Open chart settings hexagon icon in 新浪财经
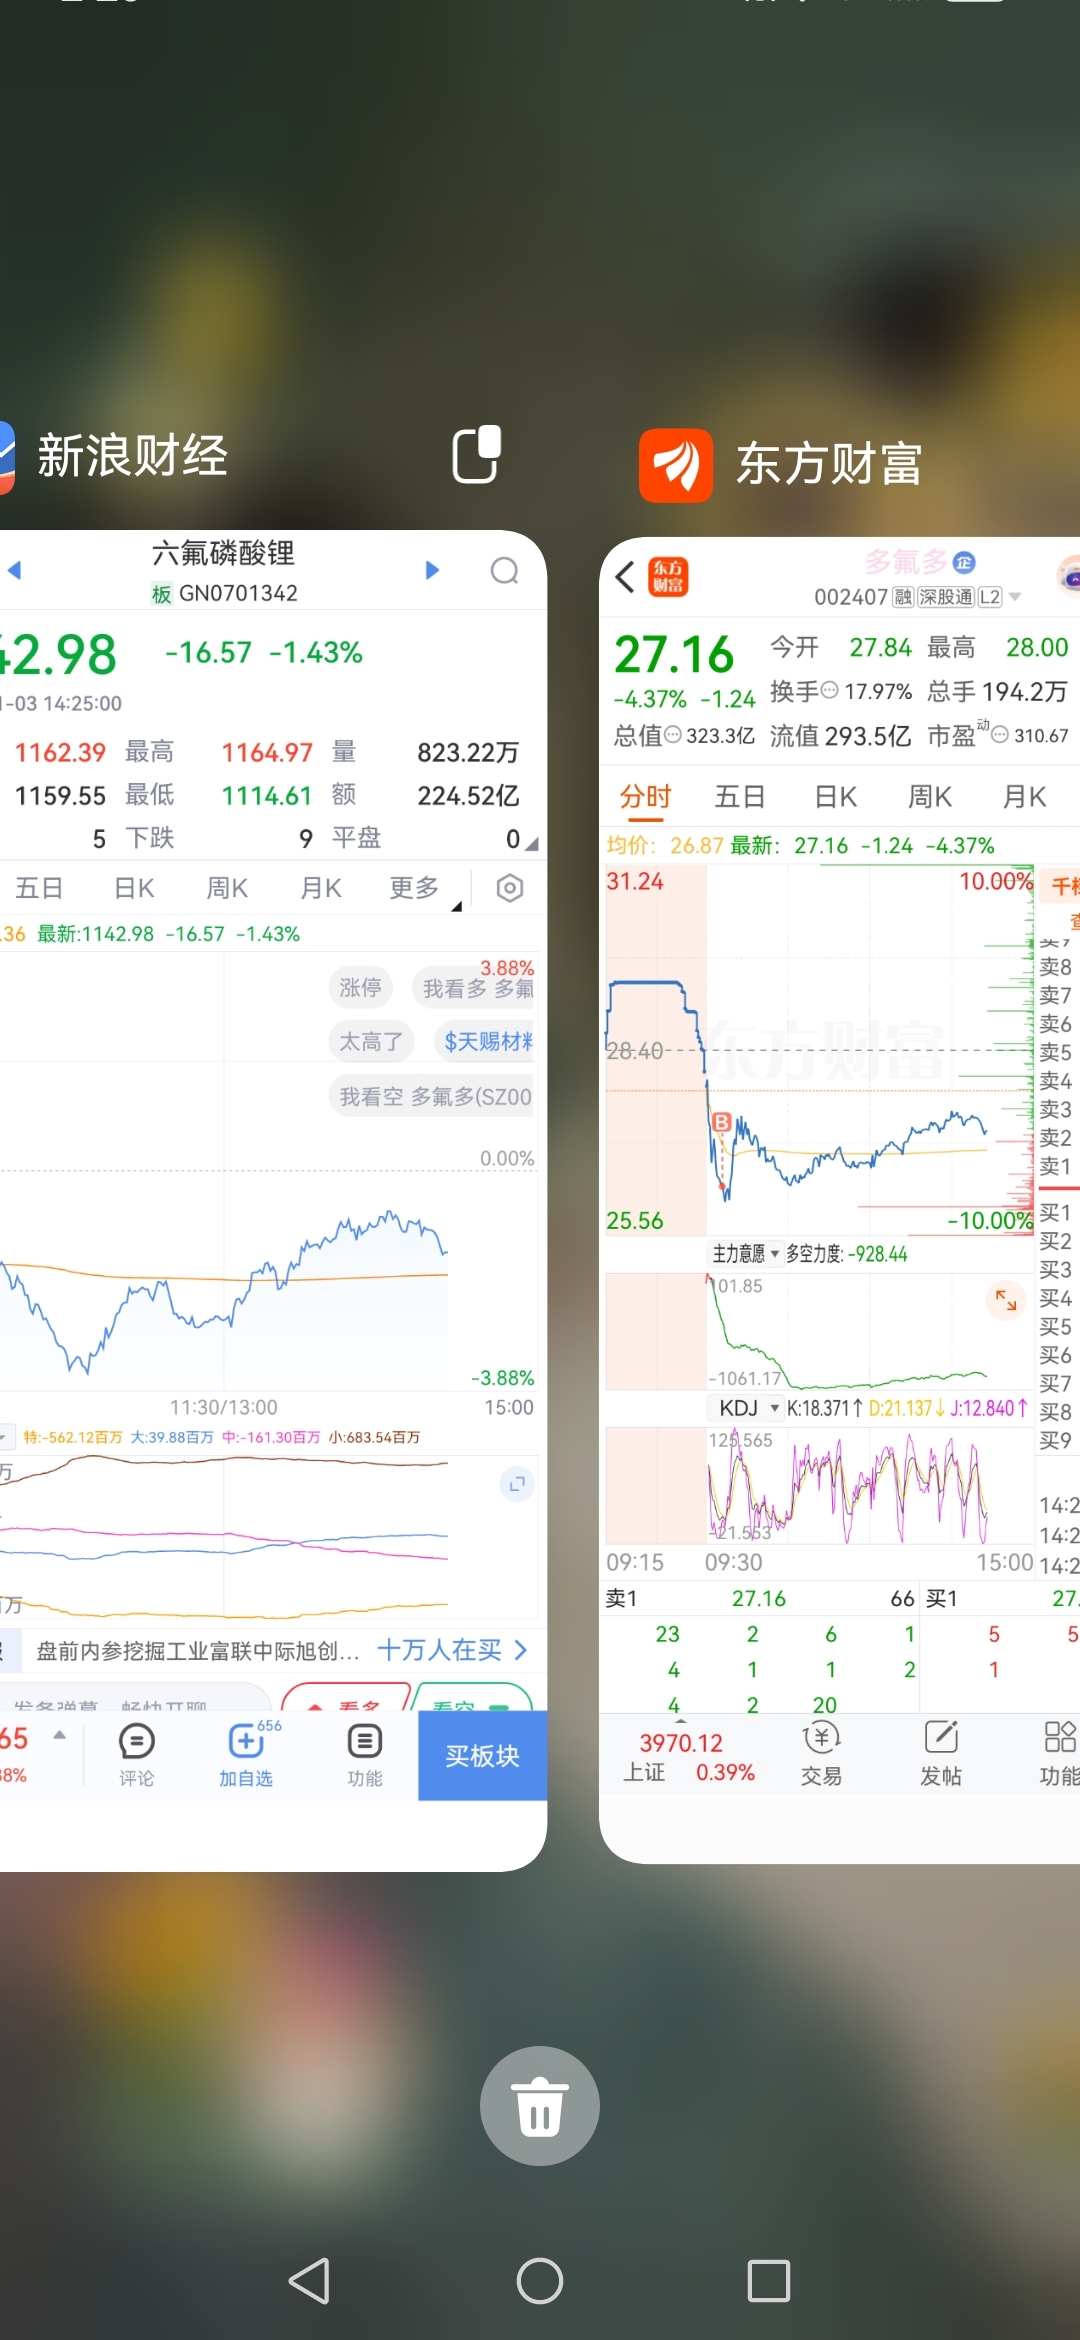Viewport: 1080px width, 2340px height. point(510,888)
